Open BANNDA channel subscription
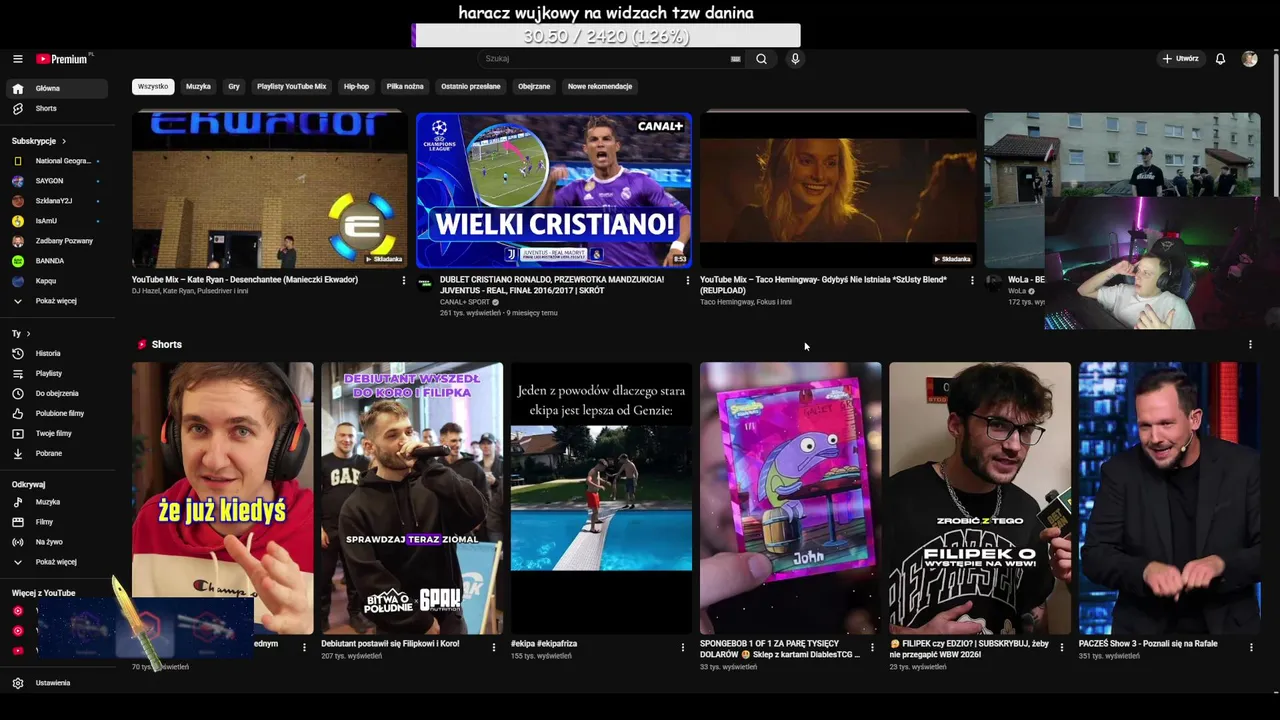 56,261
